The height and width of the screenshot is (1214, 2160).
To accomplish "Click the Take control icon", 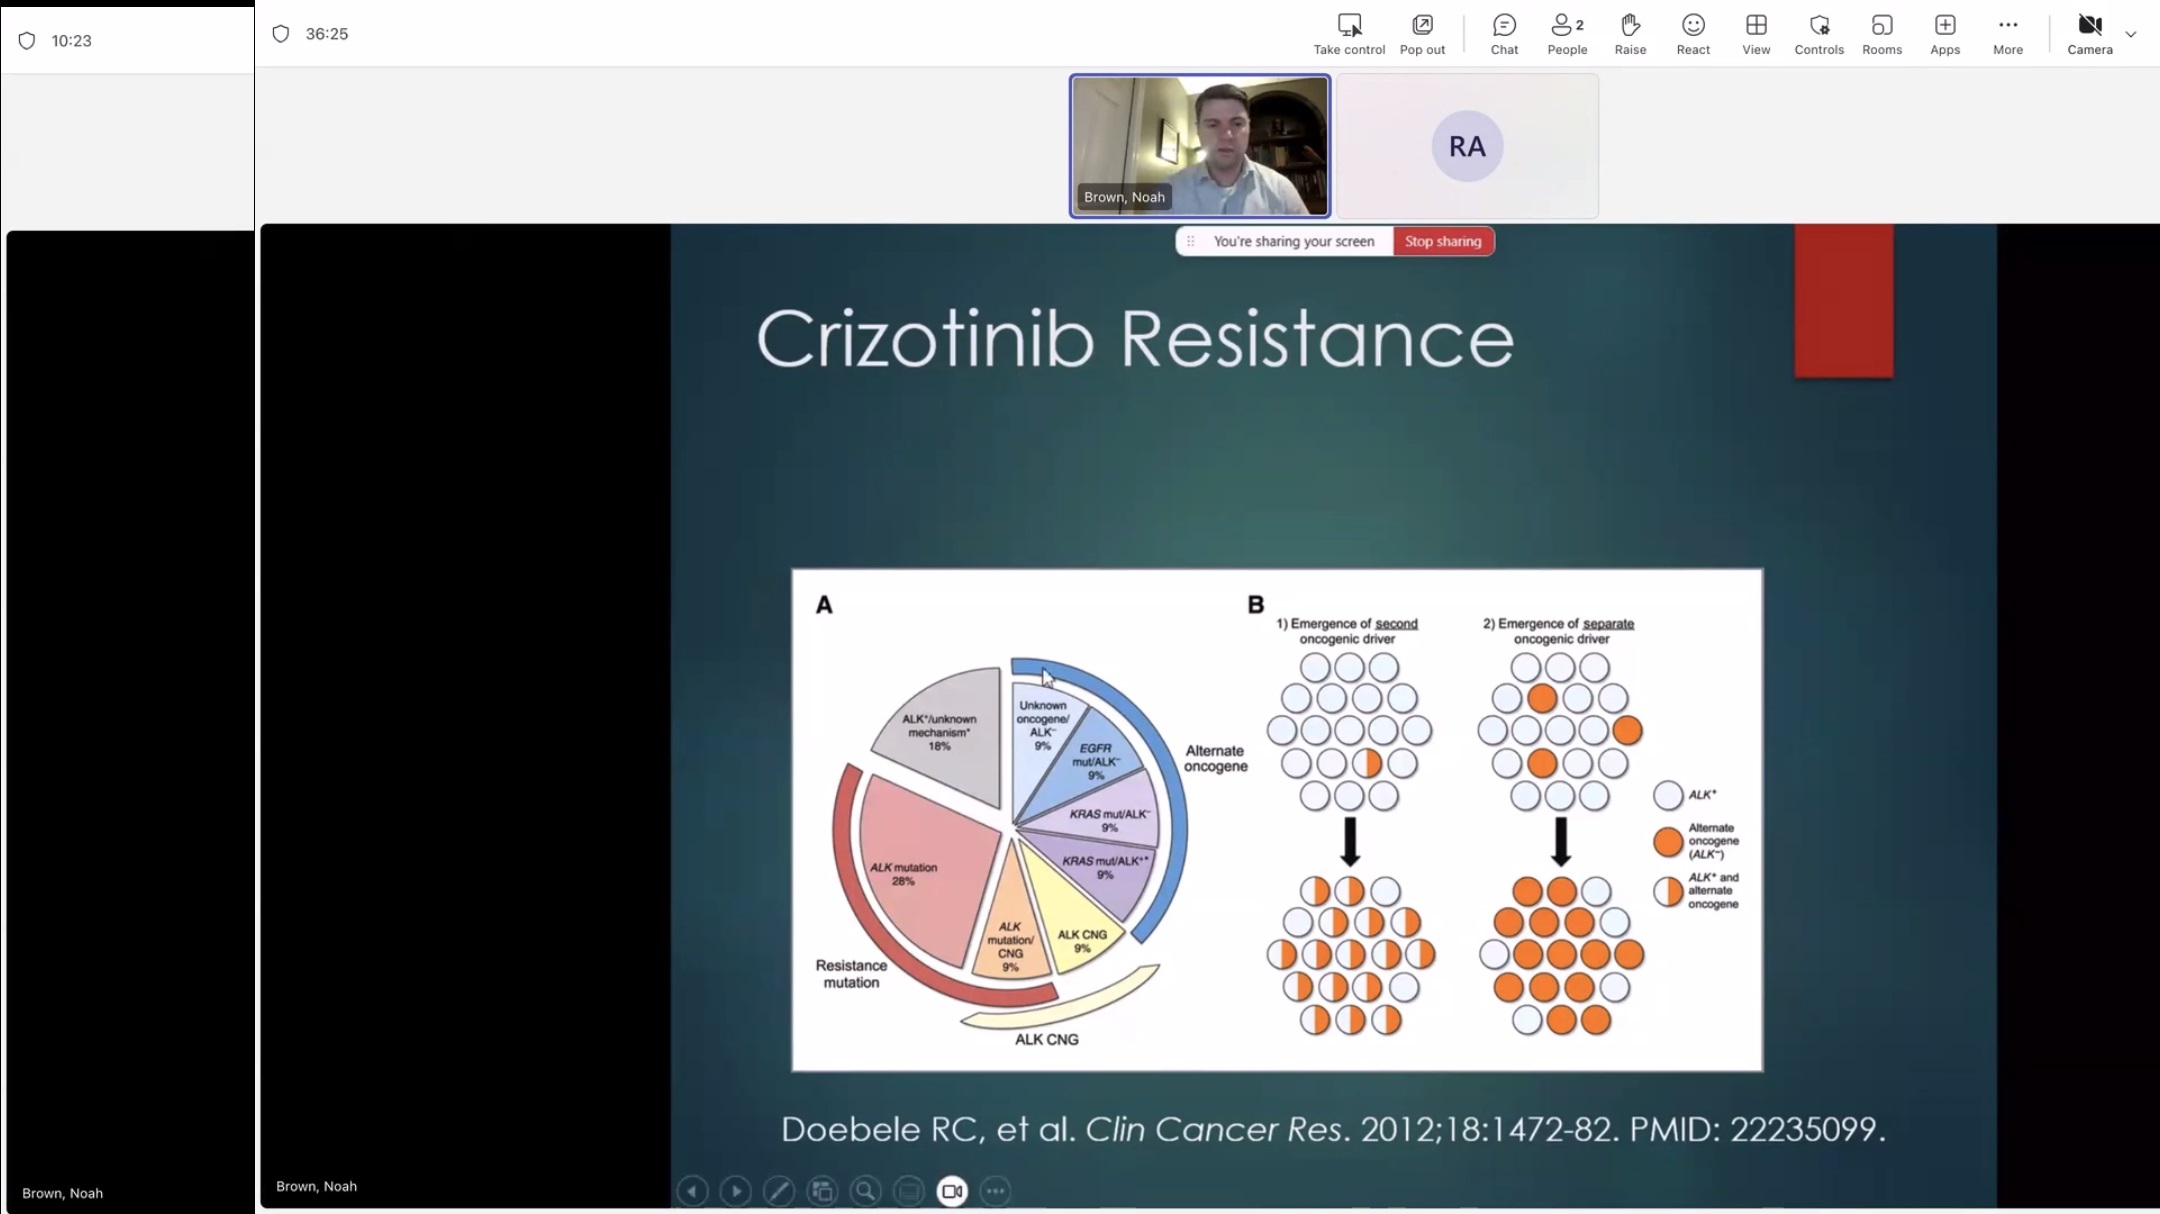I will pyautogui.click(x=1349, y=34).
